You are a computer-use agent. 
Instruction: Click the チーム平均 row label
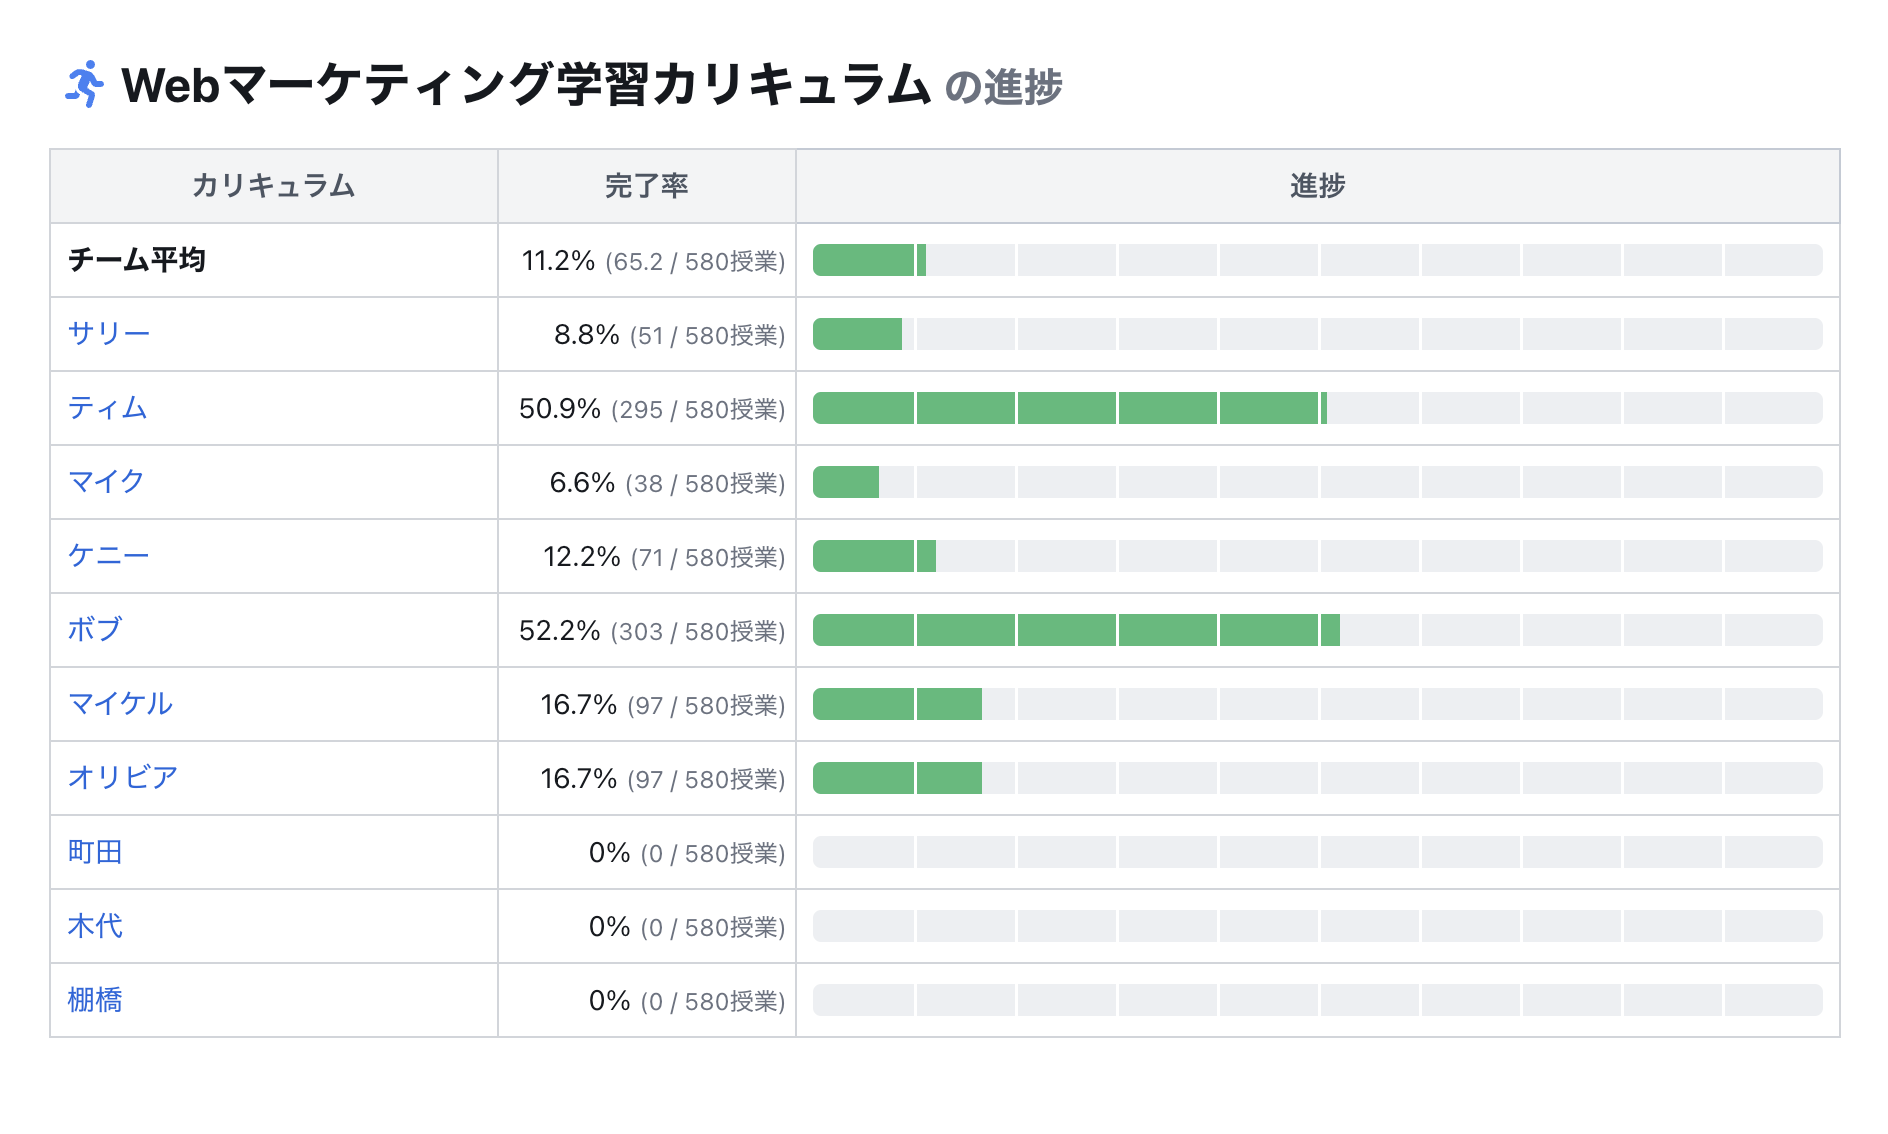pyautogui.click(x=137, y=260)
